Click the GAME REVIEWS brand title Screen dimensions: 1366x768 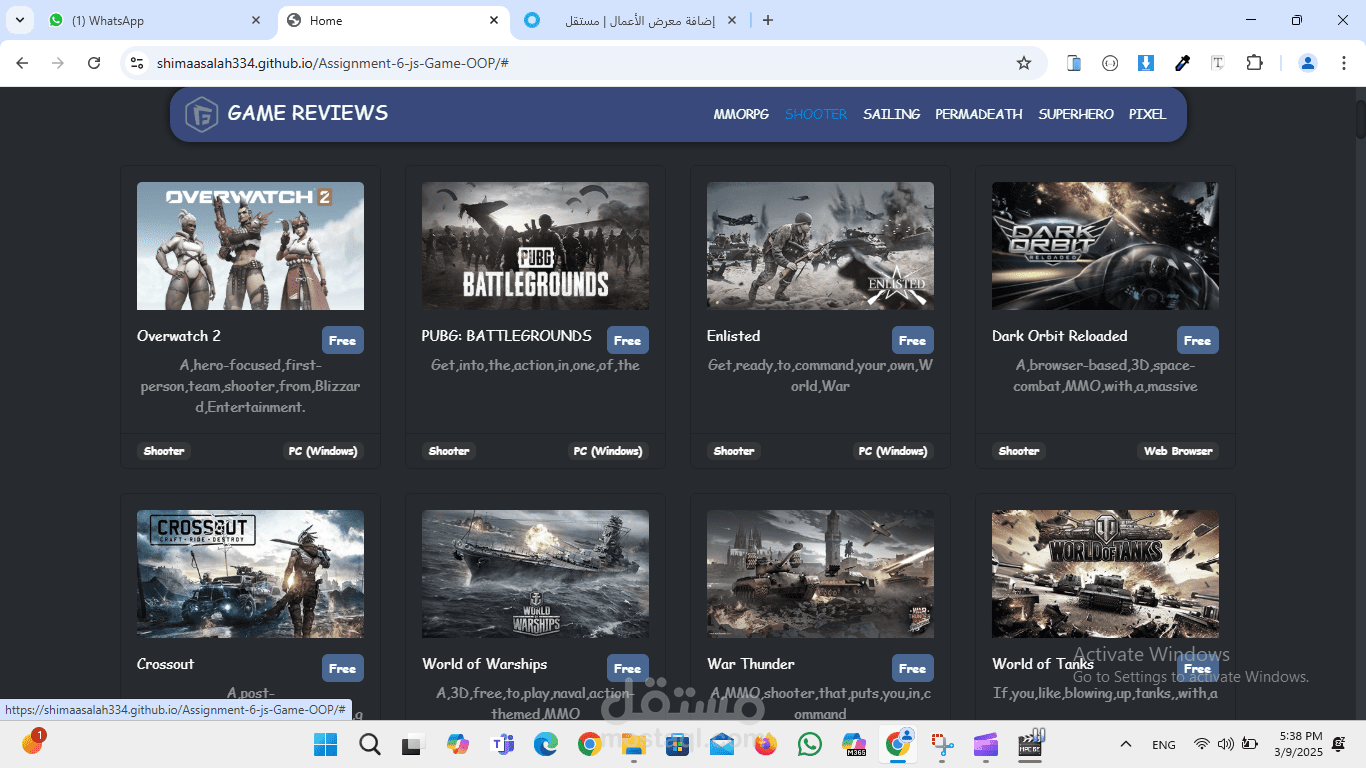[x=308, y=113]
